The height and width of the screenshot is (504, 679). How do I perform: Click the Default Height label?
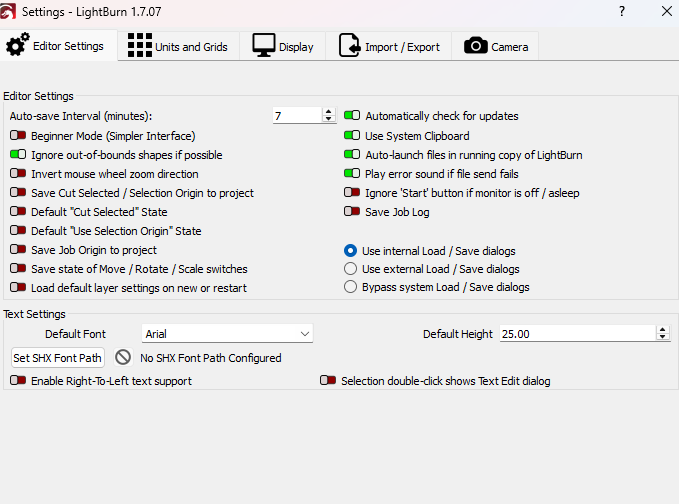[458, 334]
